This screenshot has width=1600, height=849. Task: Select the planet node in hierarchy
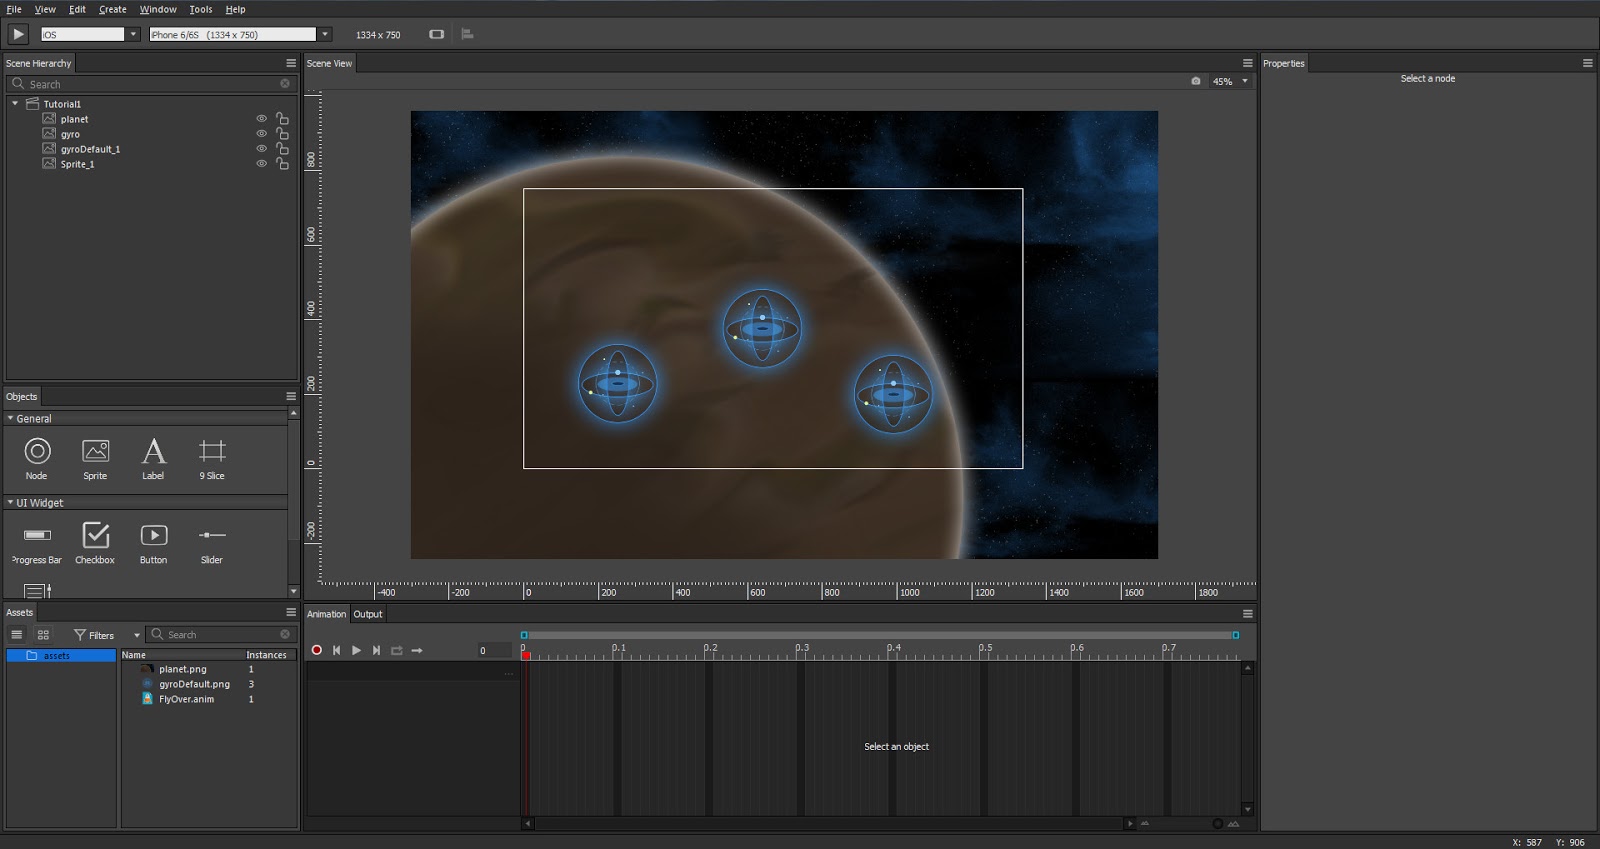pyautogui.click(x=74, y=119)
